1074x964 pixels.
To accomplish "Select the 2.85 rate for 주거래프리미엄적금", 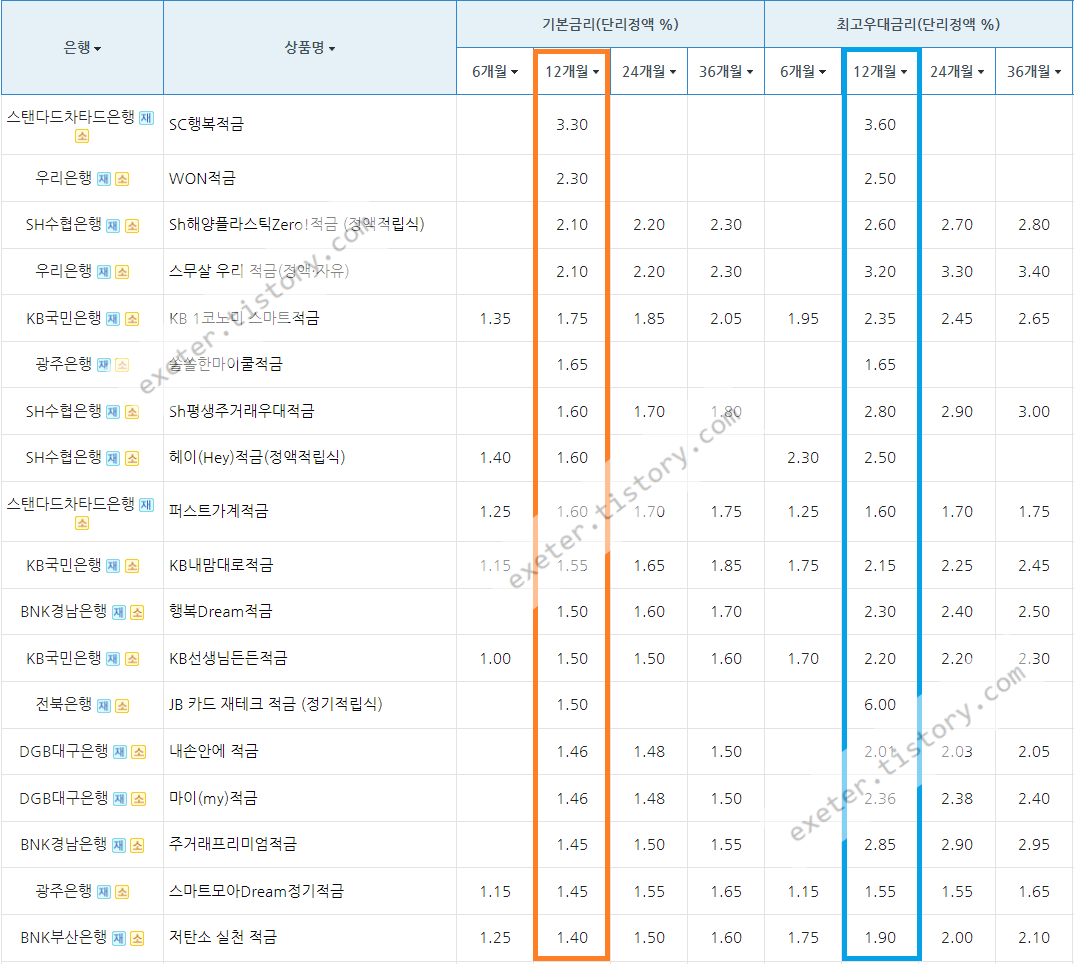I will pyautogui.click(x=880, y=845).
